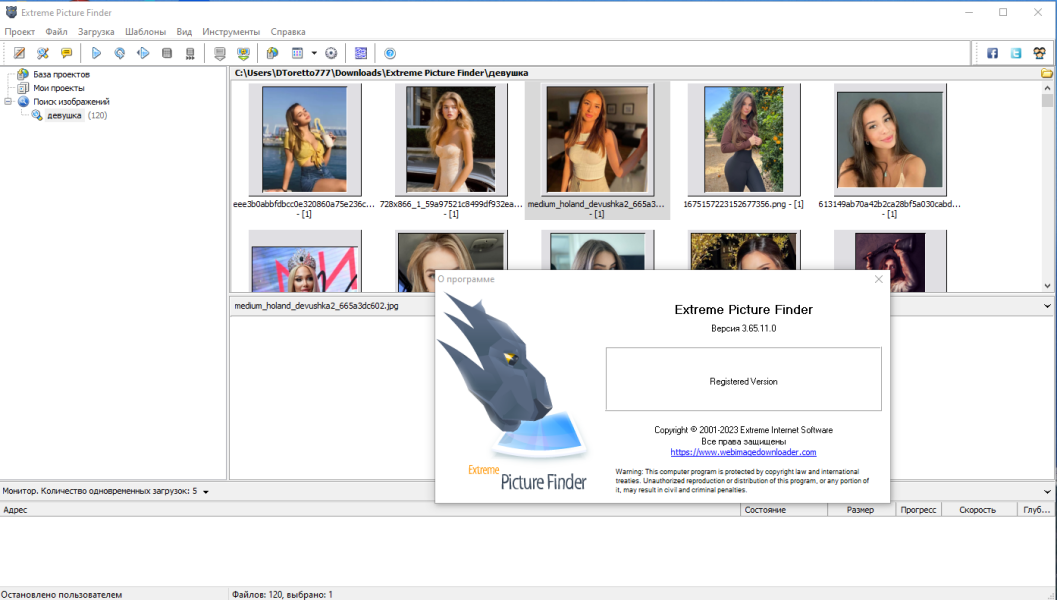Open simultaneous downloads count dropdown
The height and width of the screenshot is (600, 1057).
coord(206,491)
